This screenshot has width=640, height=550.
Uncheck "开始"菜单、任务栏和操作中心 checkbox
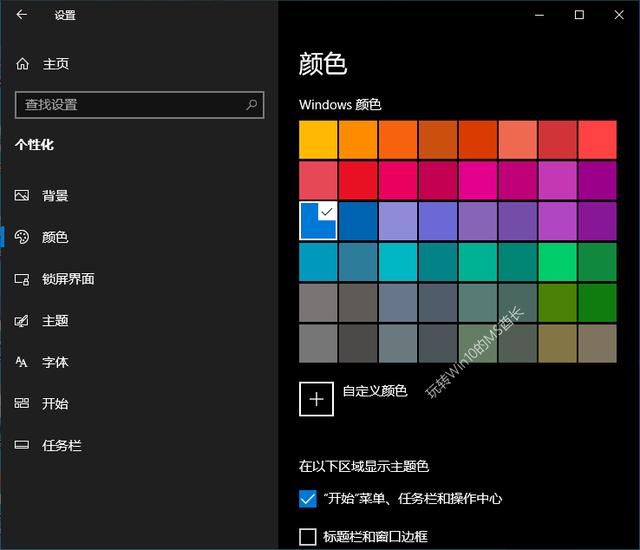[308, 499]
